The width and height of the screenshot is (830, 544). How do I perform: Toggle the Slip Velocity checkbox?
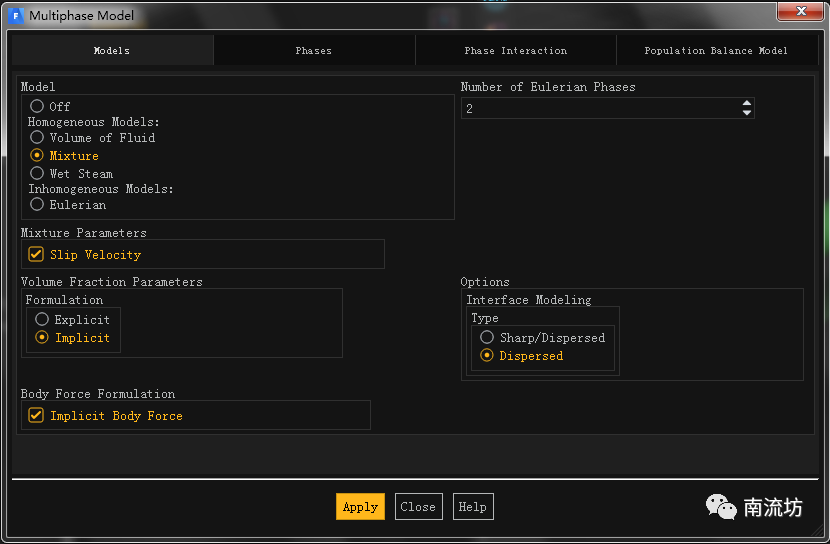point(36,254)
